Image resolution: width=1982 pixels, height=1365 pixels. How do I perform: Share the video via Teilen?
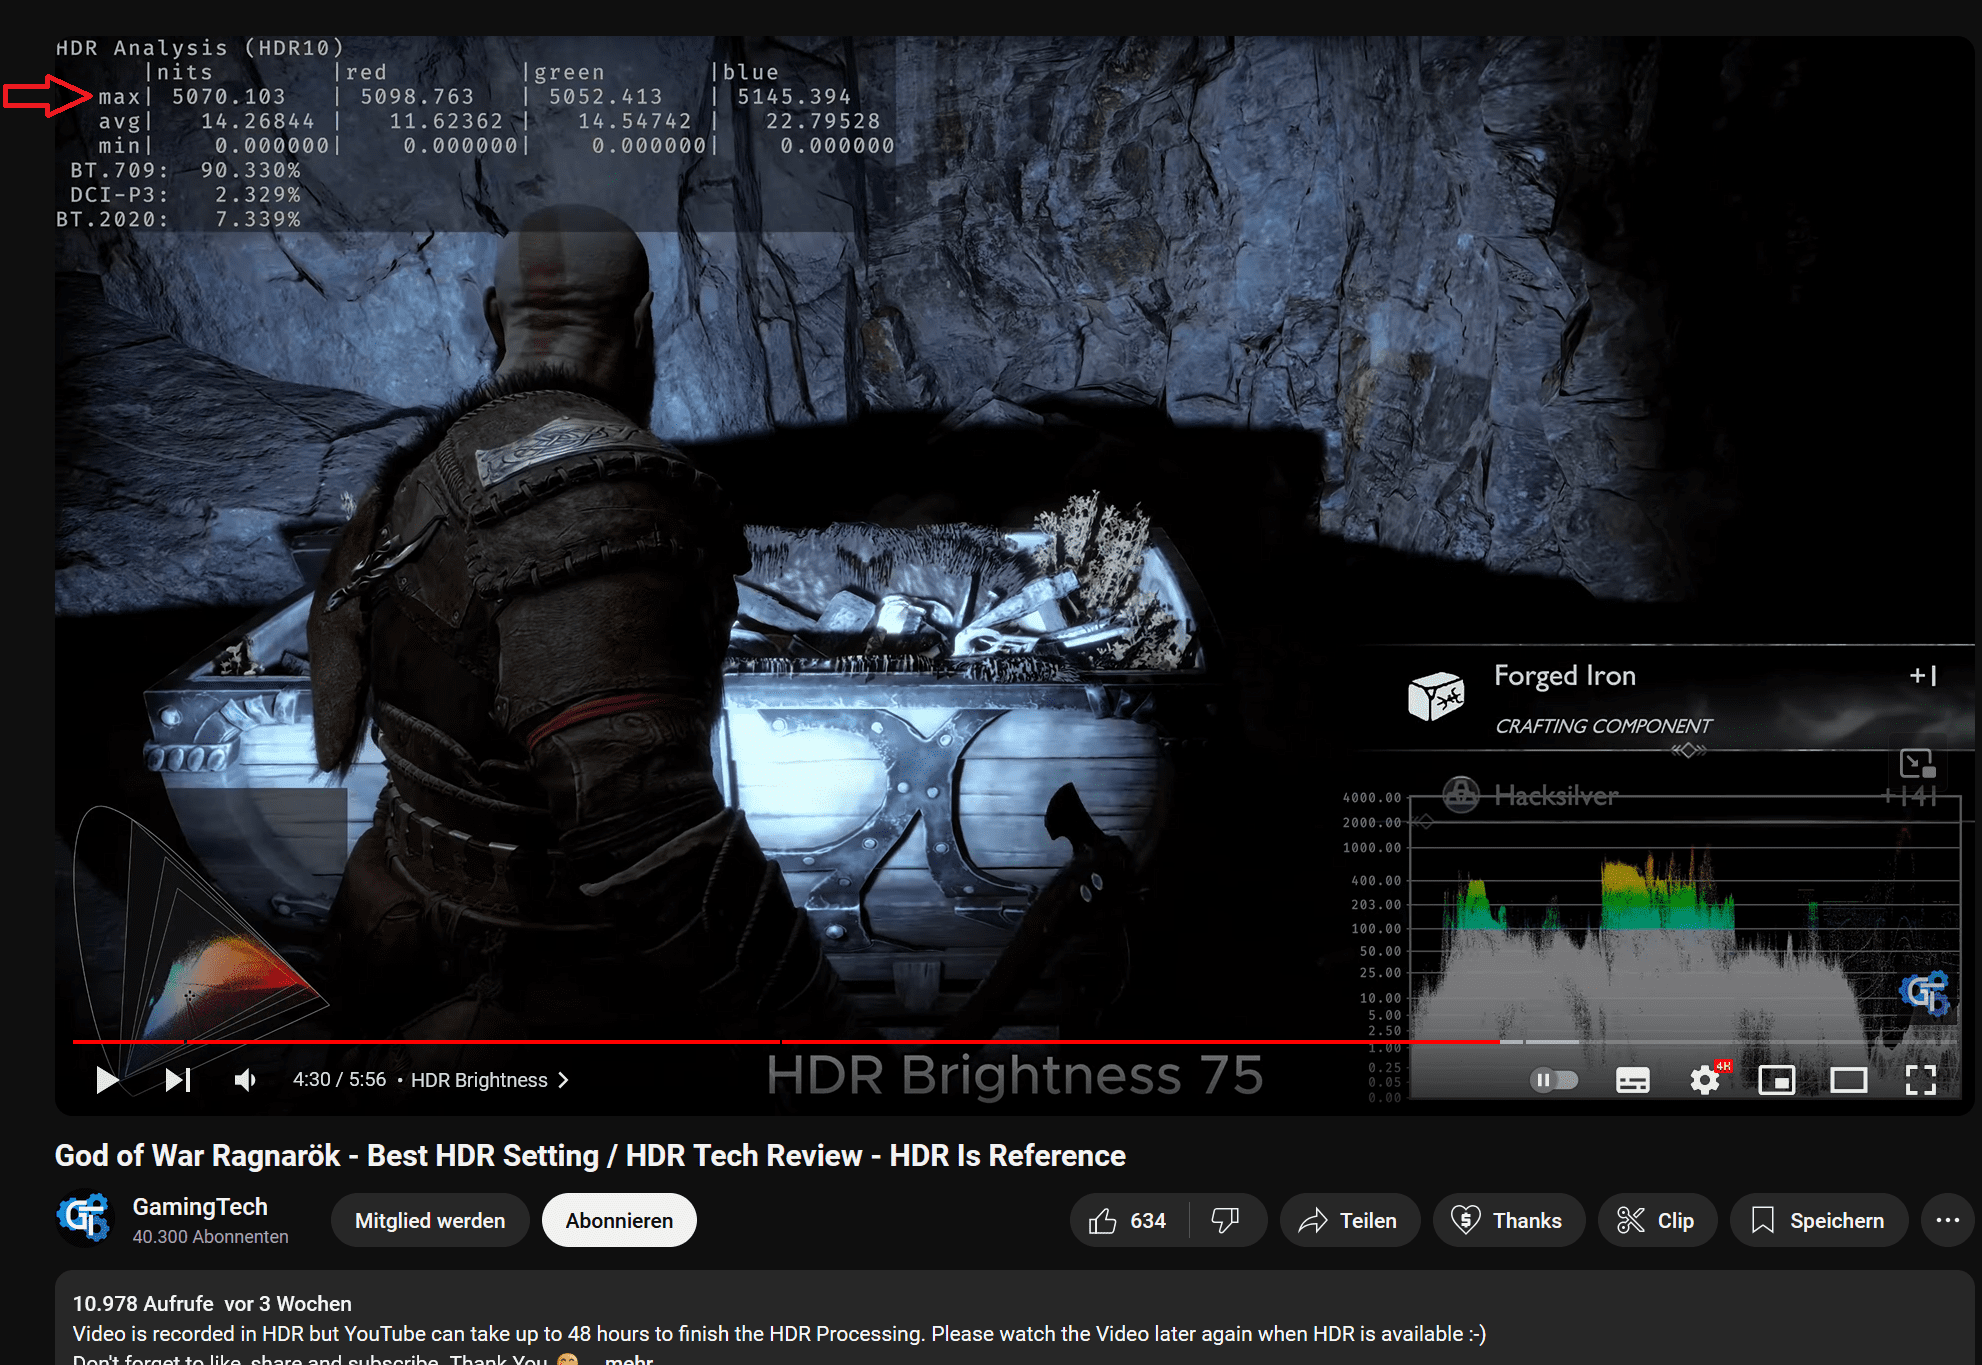pyautogui.click(x=1349, y=1220)
